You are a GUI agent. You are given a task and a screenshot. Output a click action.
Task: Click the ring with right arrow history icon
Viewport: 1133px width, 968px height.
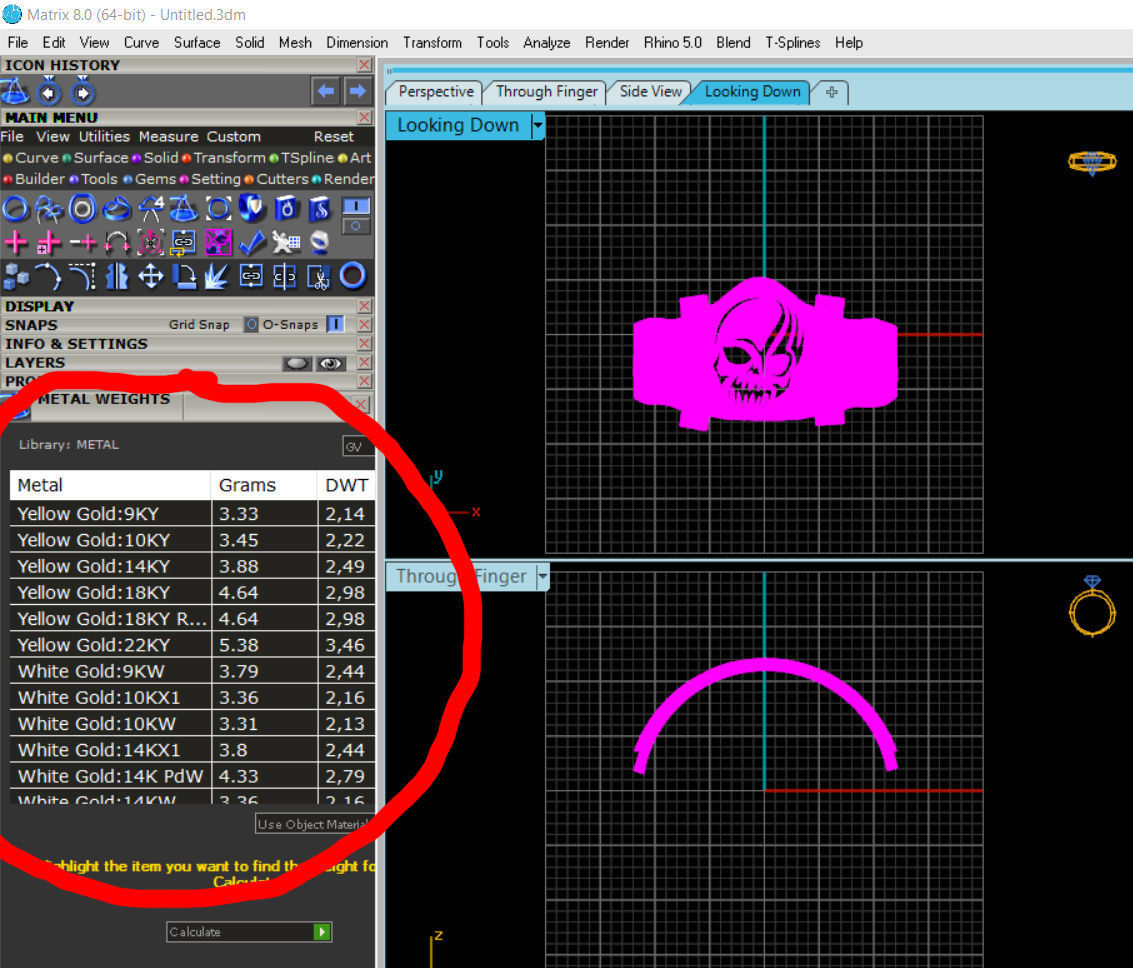click(82, 92)
